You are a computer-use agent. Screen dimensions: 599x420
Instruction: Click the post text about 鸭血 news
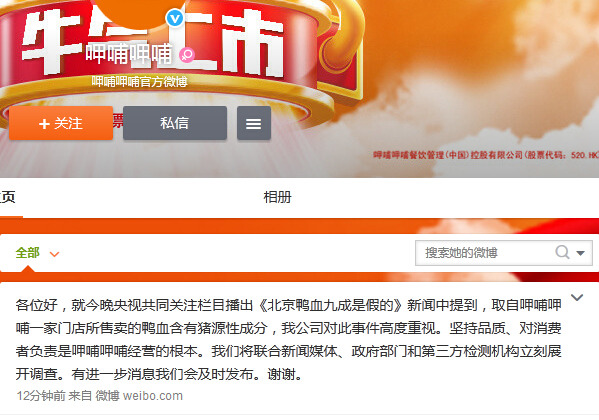pyautogui.click(x=288, y=339)
